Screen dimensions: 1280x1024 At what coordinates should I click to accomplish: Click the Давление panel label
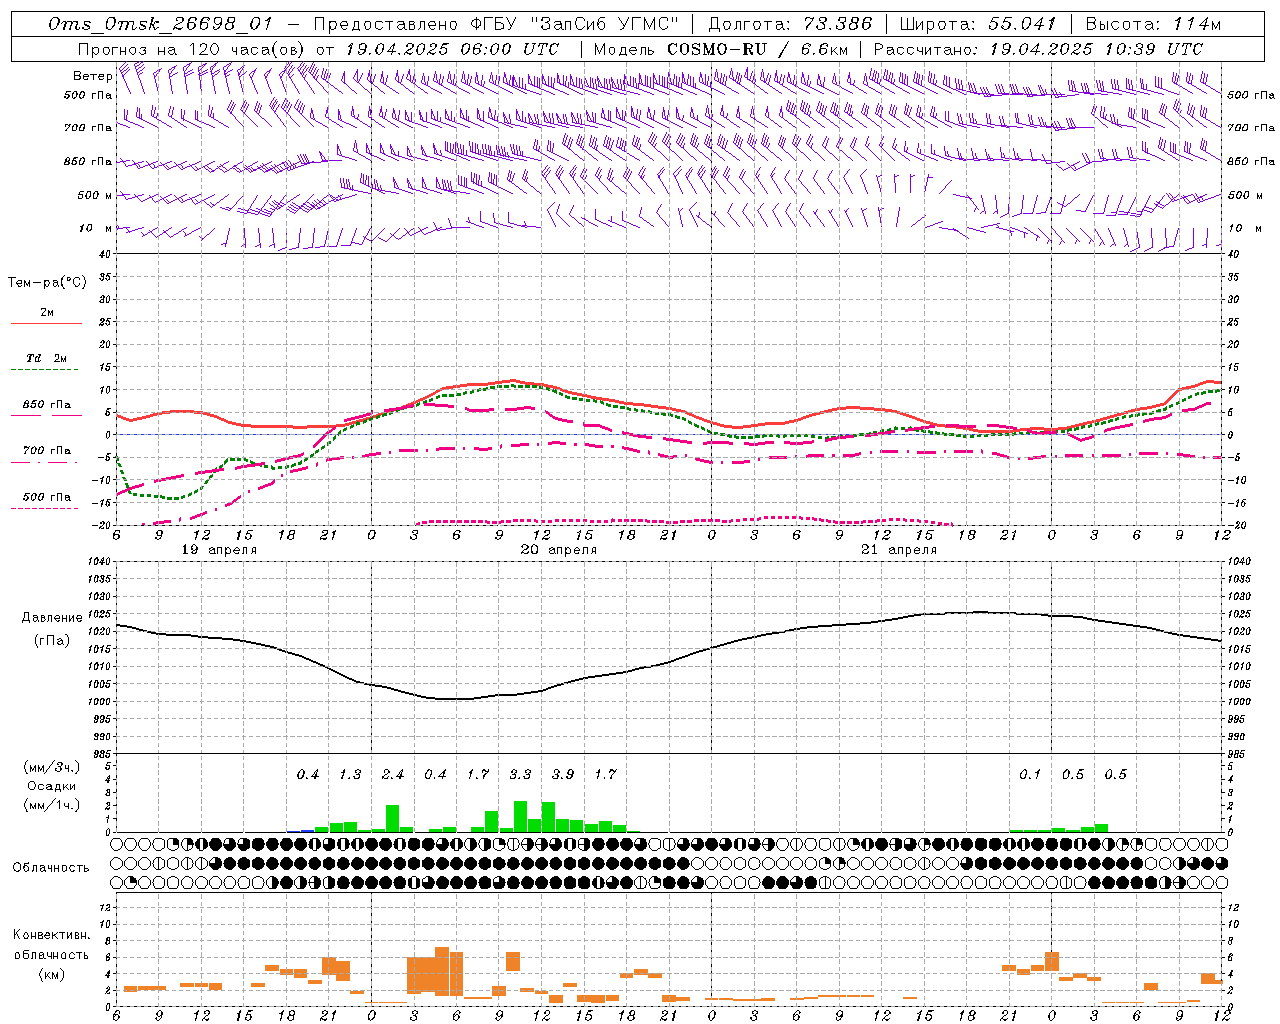pyautogui.click(x=52, y=618)
